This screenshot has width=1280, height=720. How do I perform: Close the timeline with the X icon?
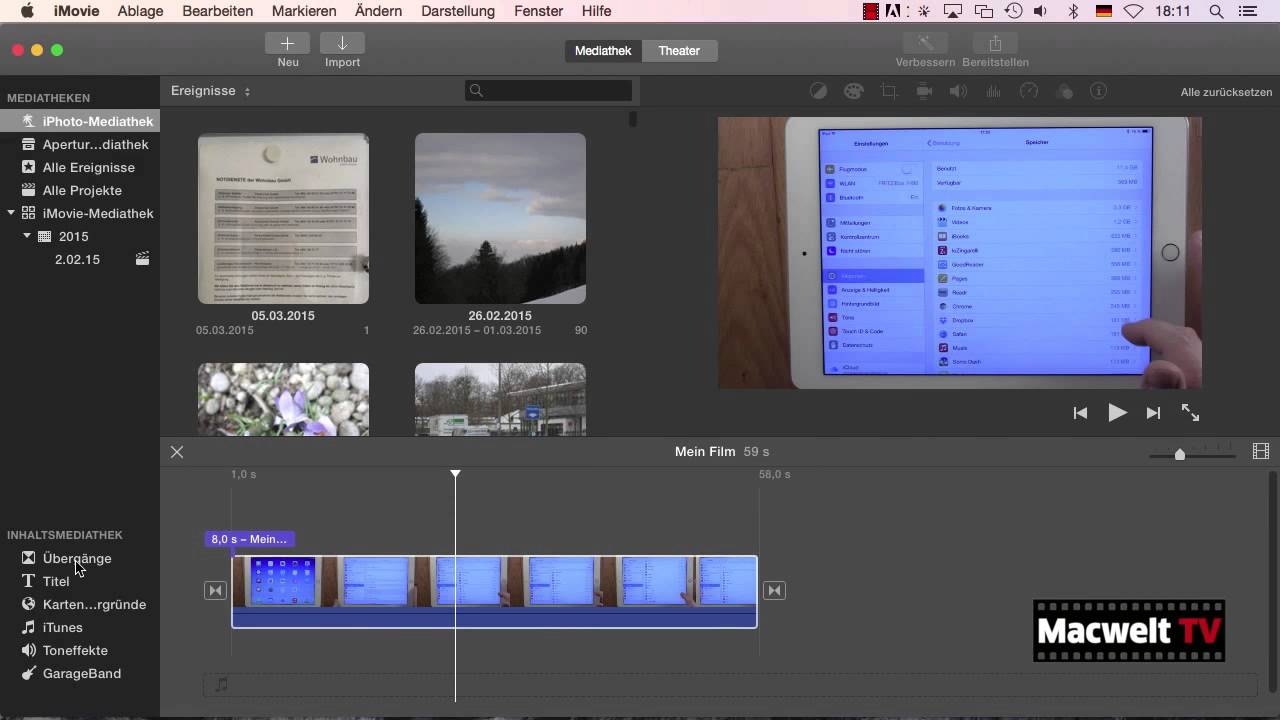pos(177,452)
